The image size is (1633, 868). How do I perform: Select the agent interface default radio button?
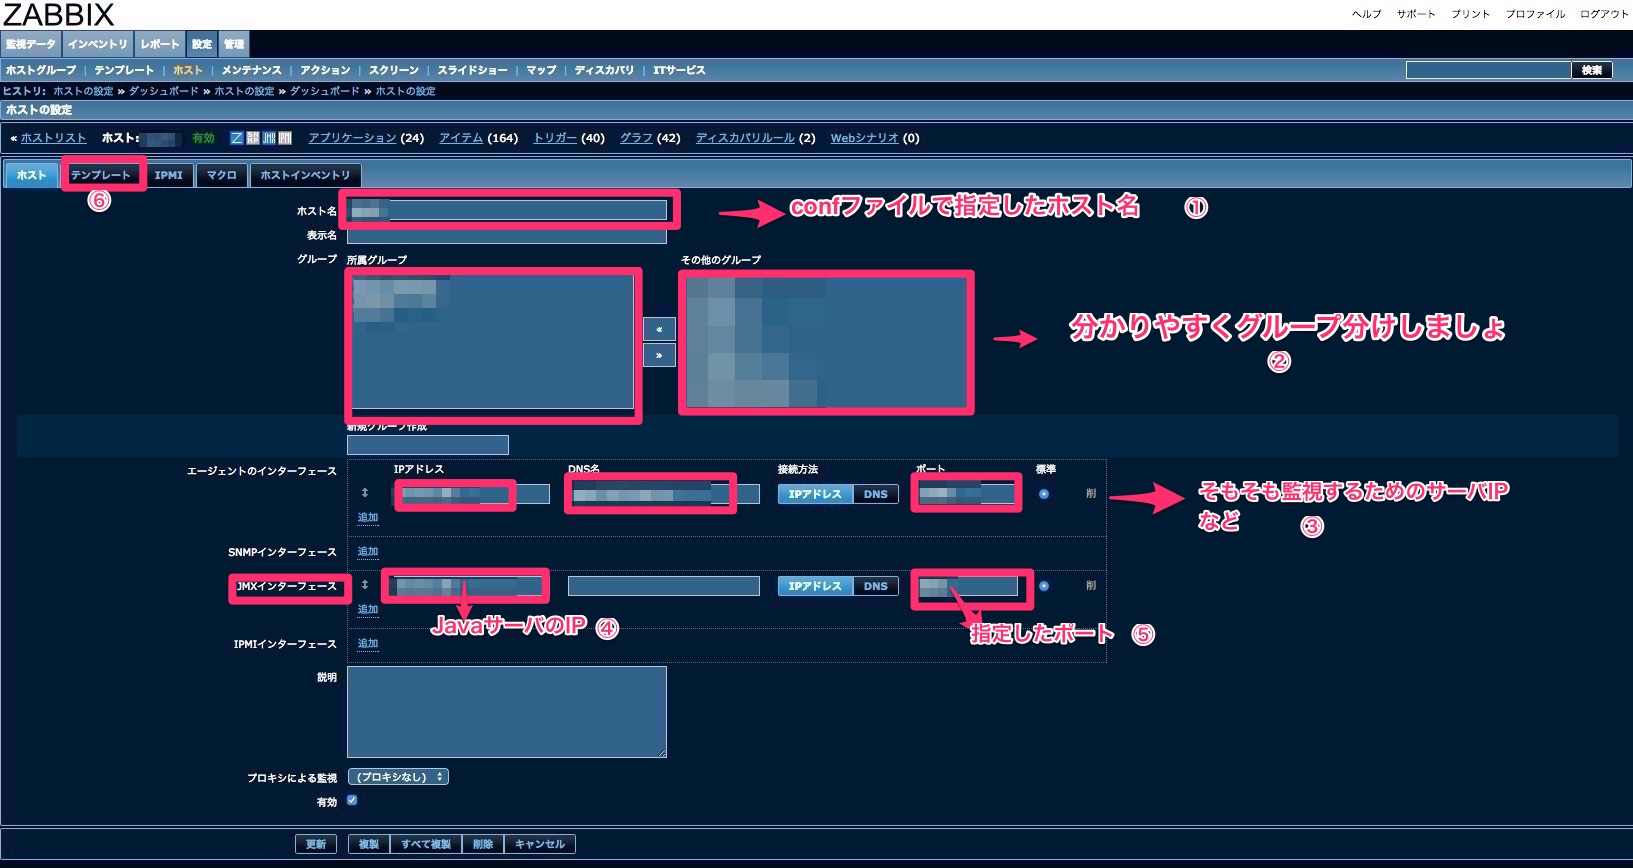pos(1044,494)
